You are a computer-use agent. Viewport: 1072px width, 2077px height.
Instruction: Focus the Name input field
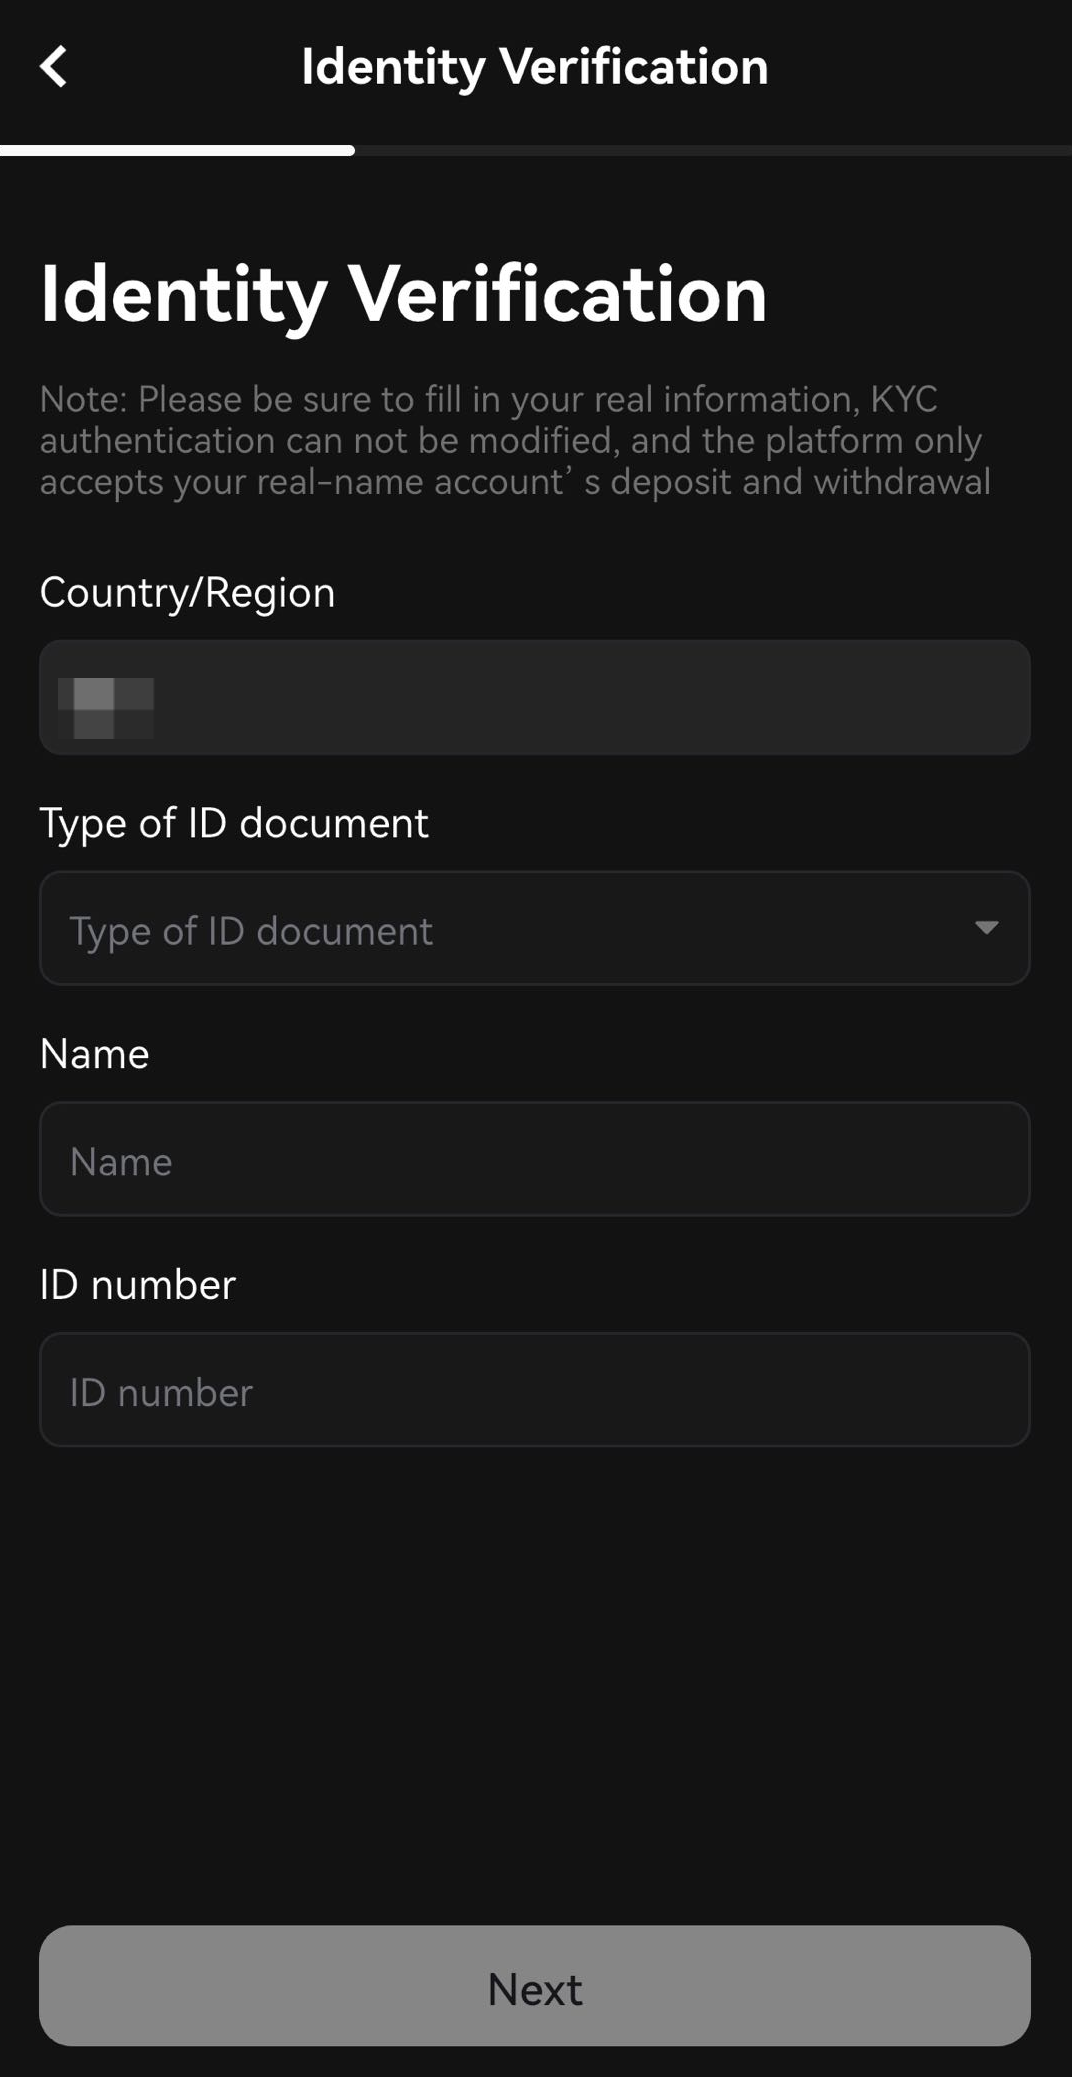(x=534, y=1159)
